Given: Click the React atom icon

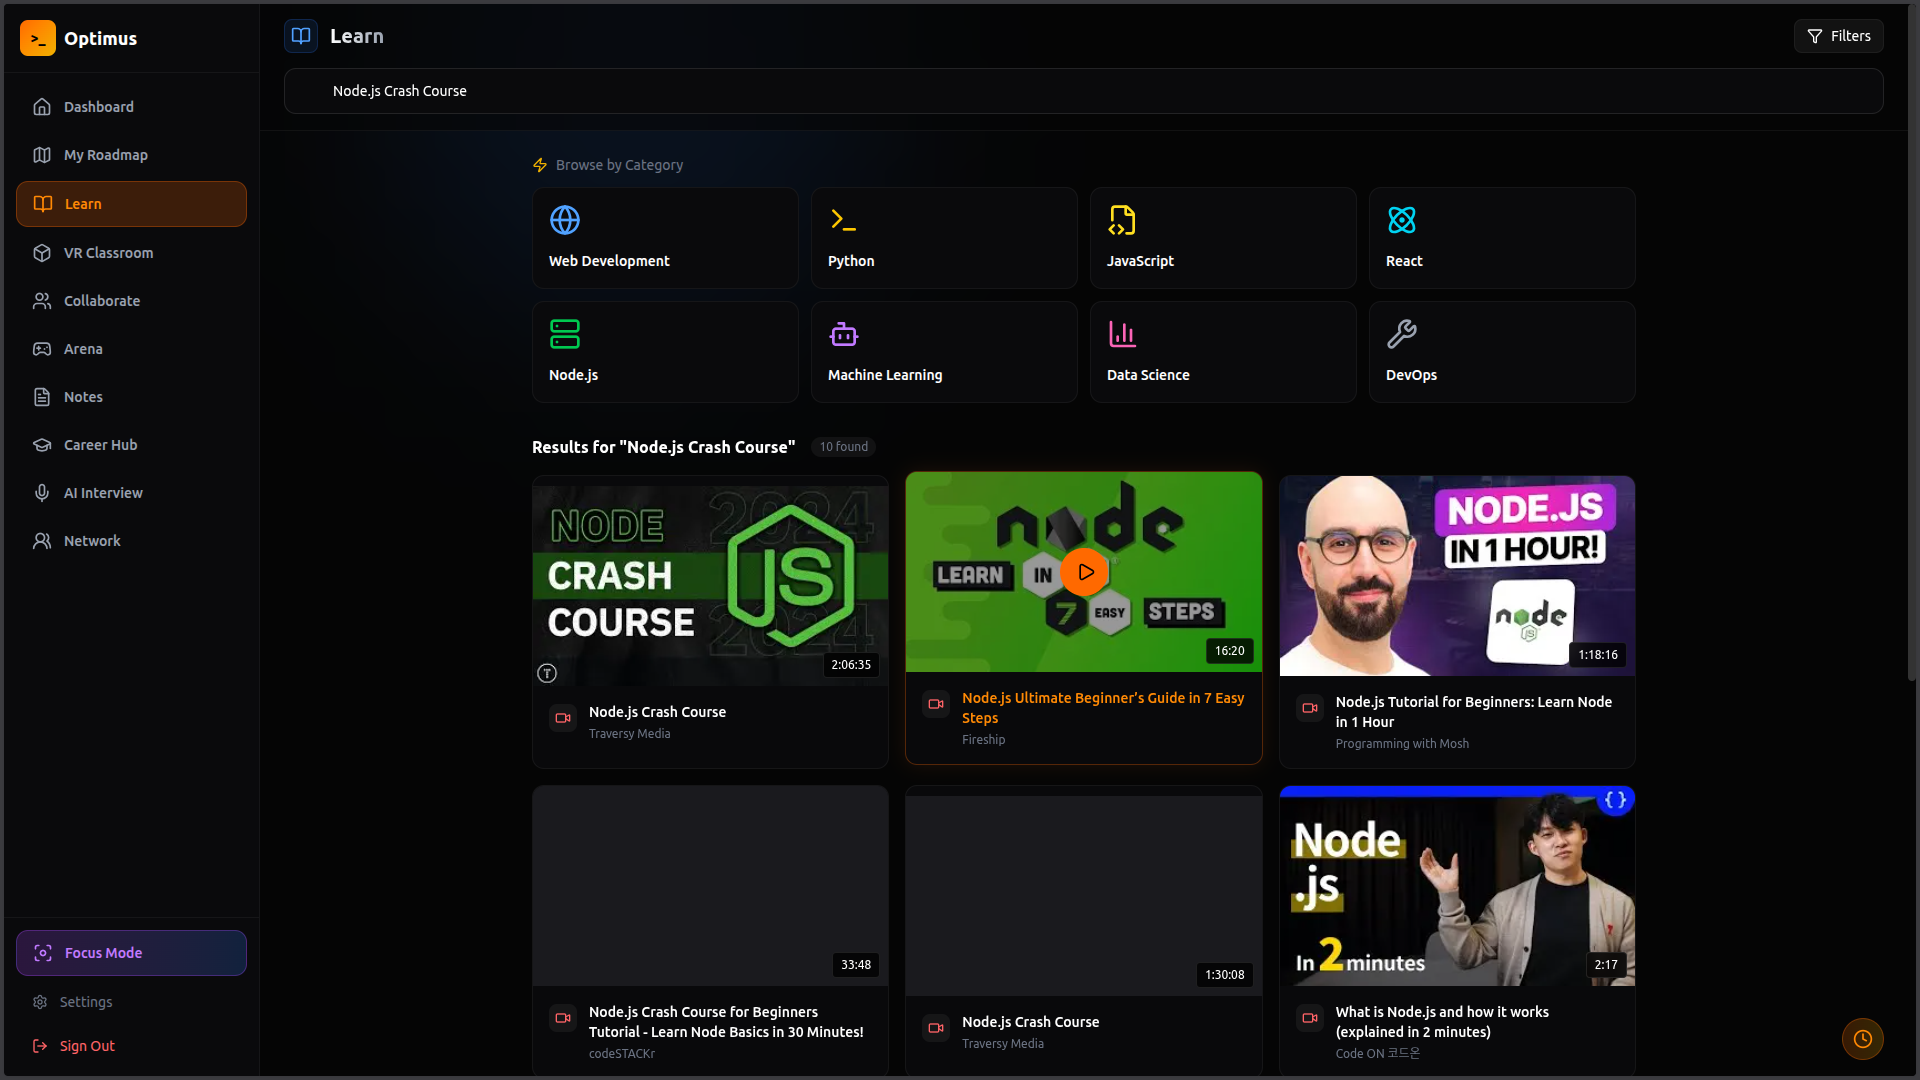Looking at the screenshot, I should [x=1402, y=220].
